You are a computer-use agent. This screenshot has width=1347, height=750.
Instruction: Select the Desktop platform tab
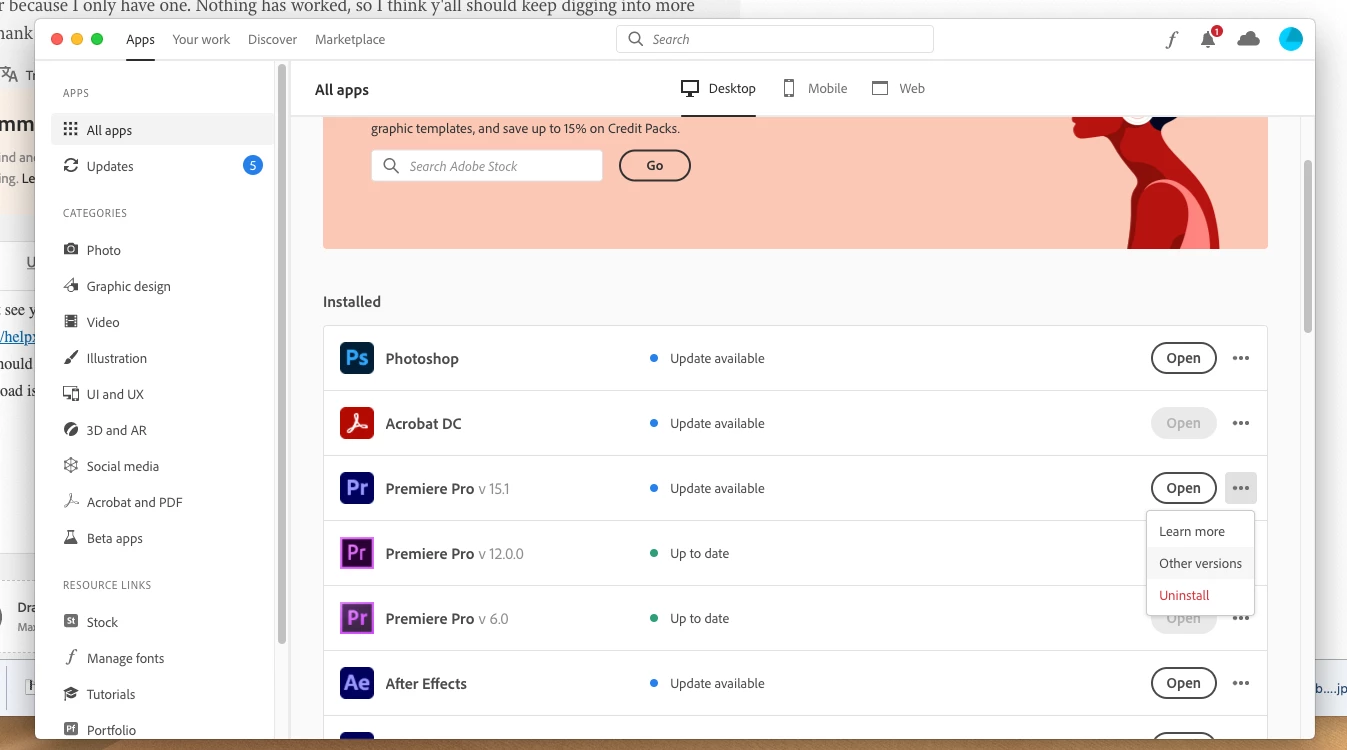718,88
